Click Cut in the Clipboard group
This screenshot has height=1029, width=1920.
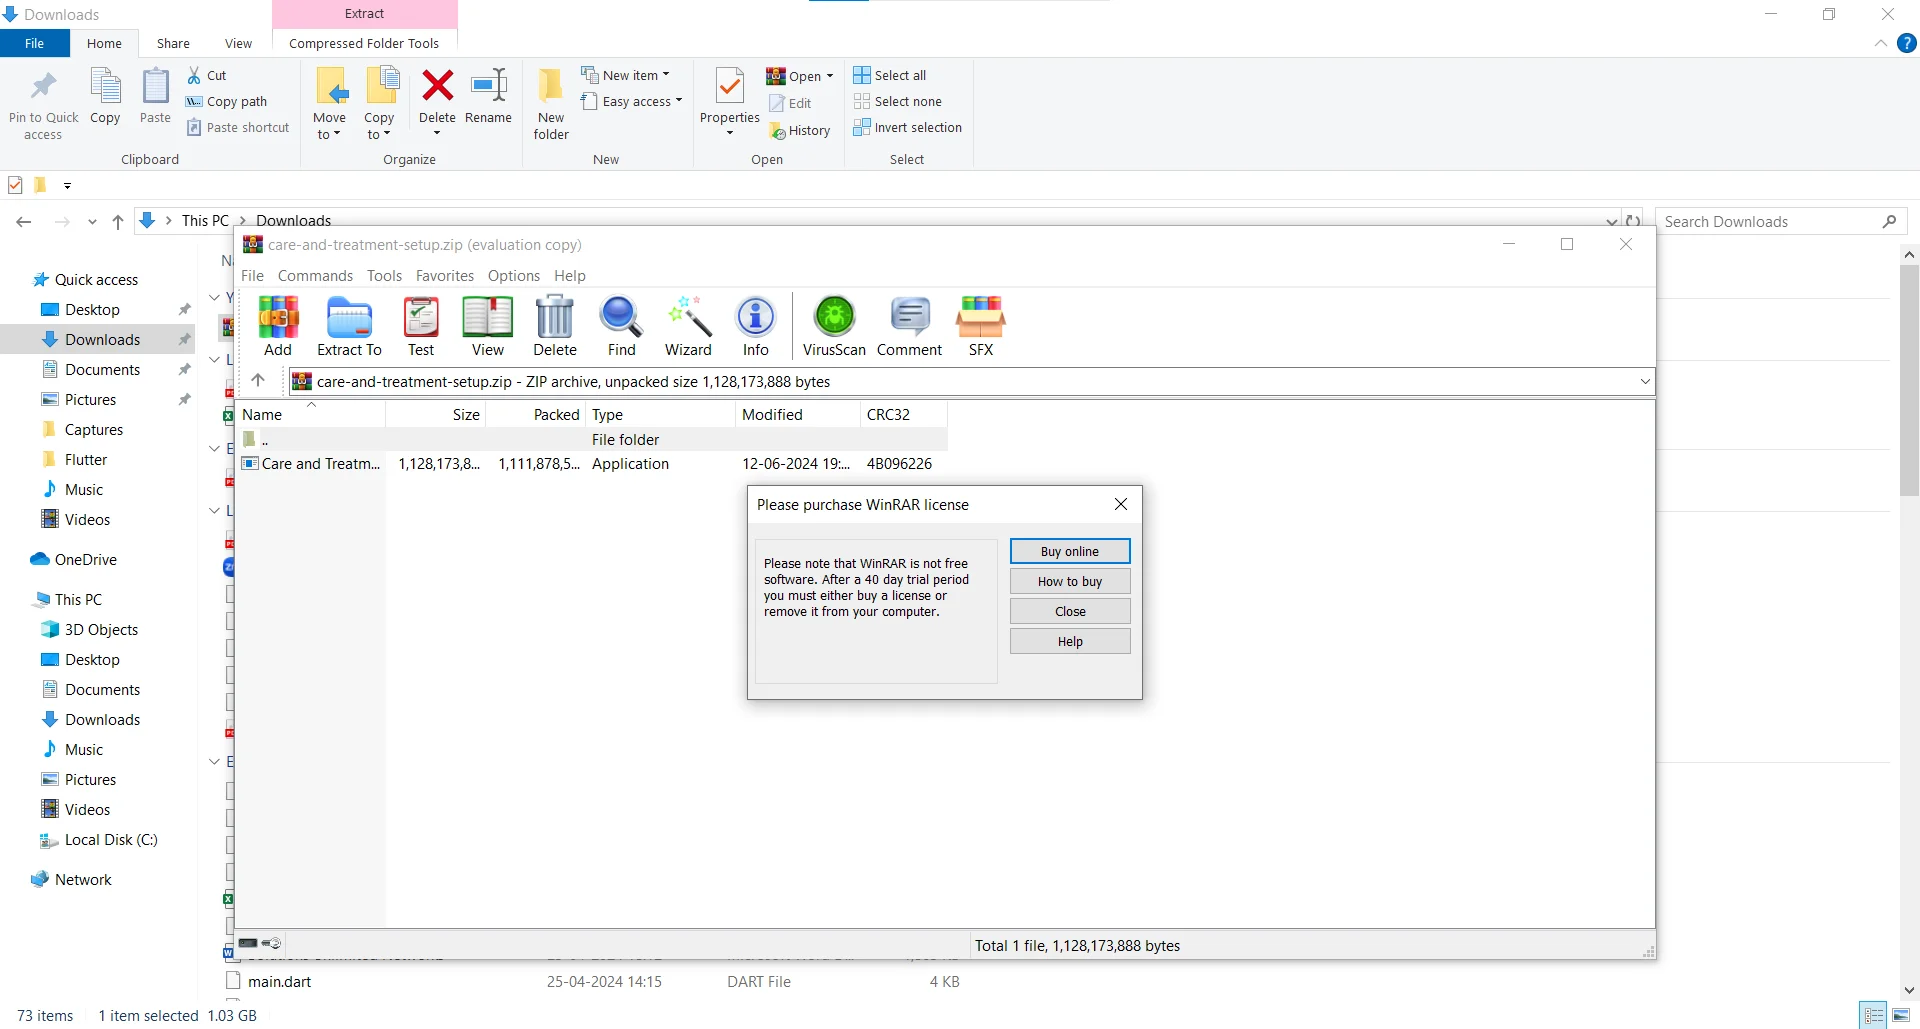[207, 75]
